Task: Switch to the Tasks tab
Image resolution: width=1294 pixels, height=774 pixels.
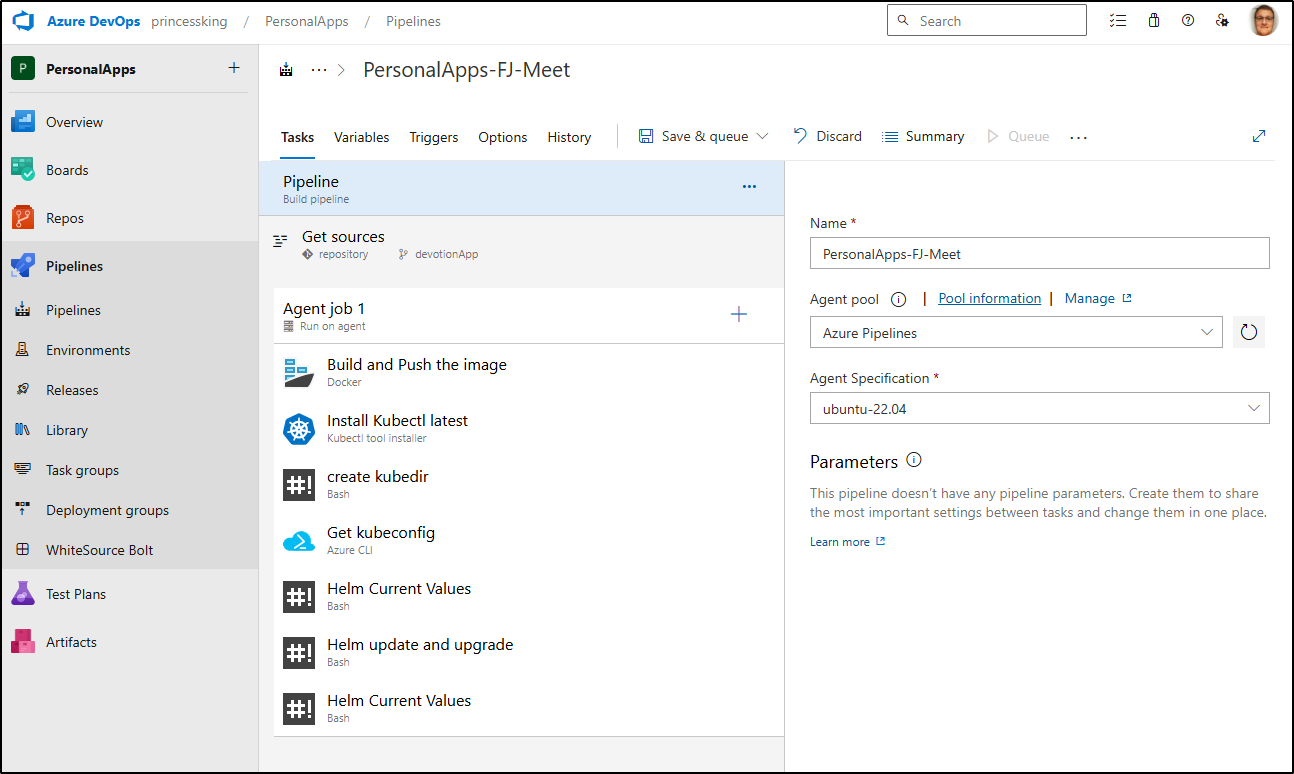Action: (x=298, y=137)
